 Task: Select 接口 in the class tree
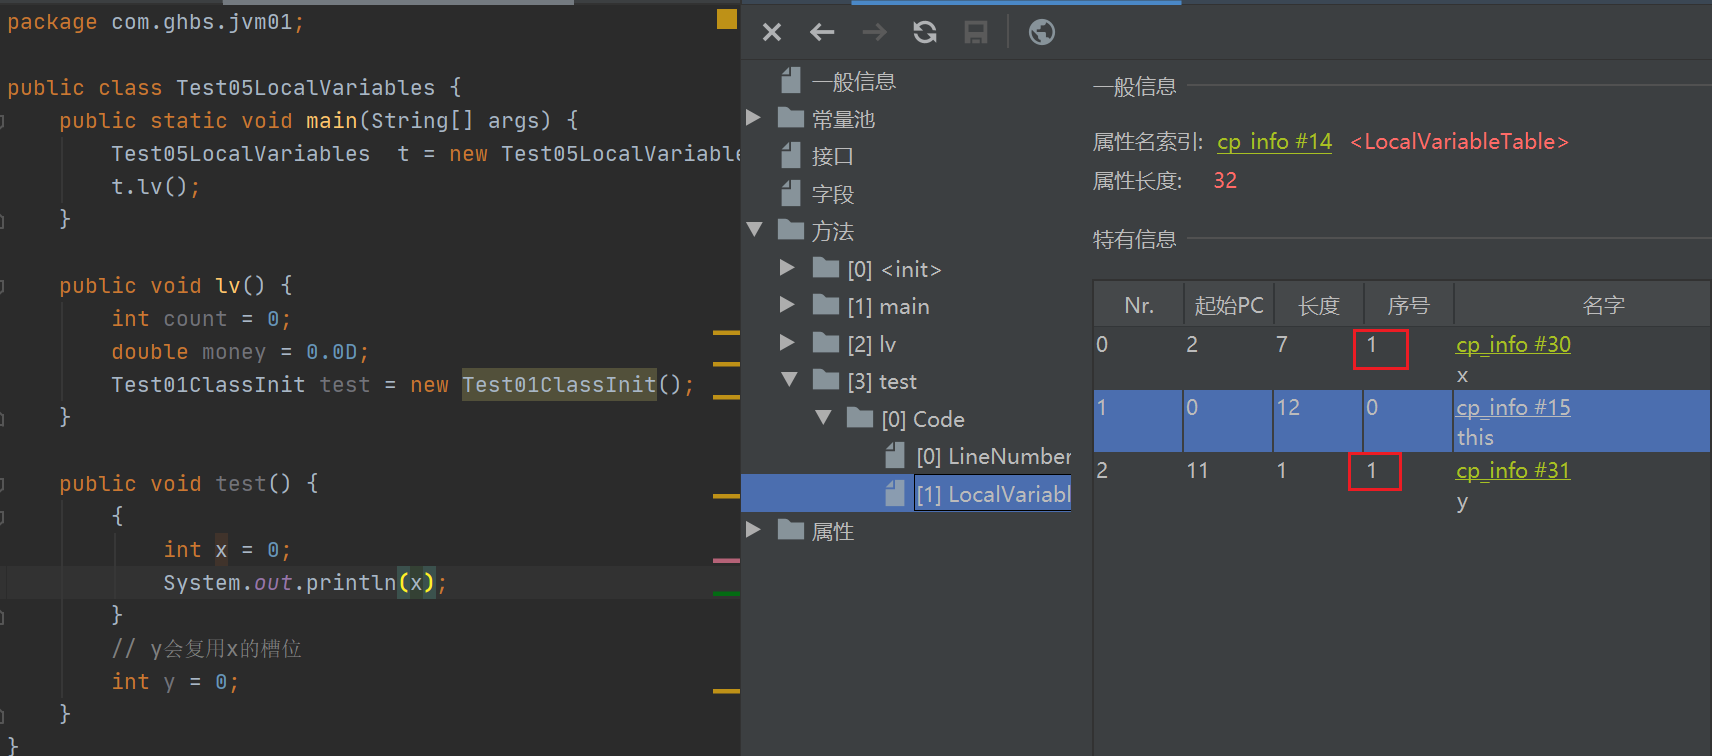833,156
